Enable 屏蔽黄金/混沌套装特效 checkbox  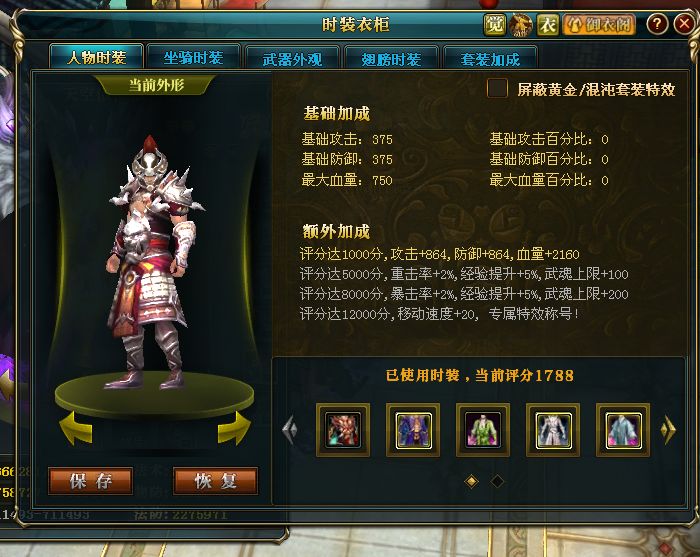[497, 88]
